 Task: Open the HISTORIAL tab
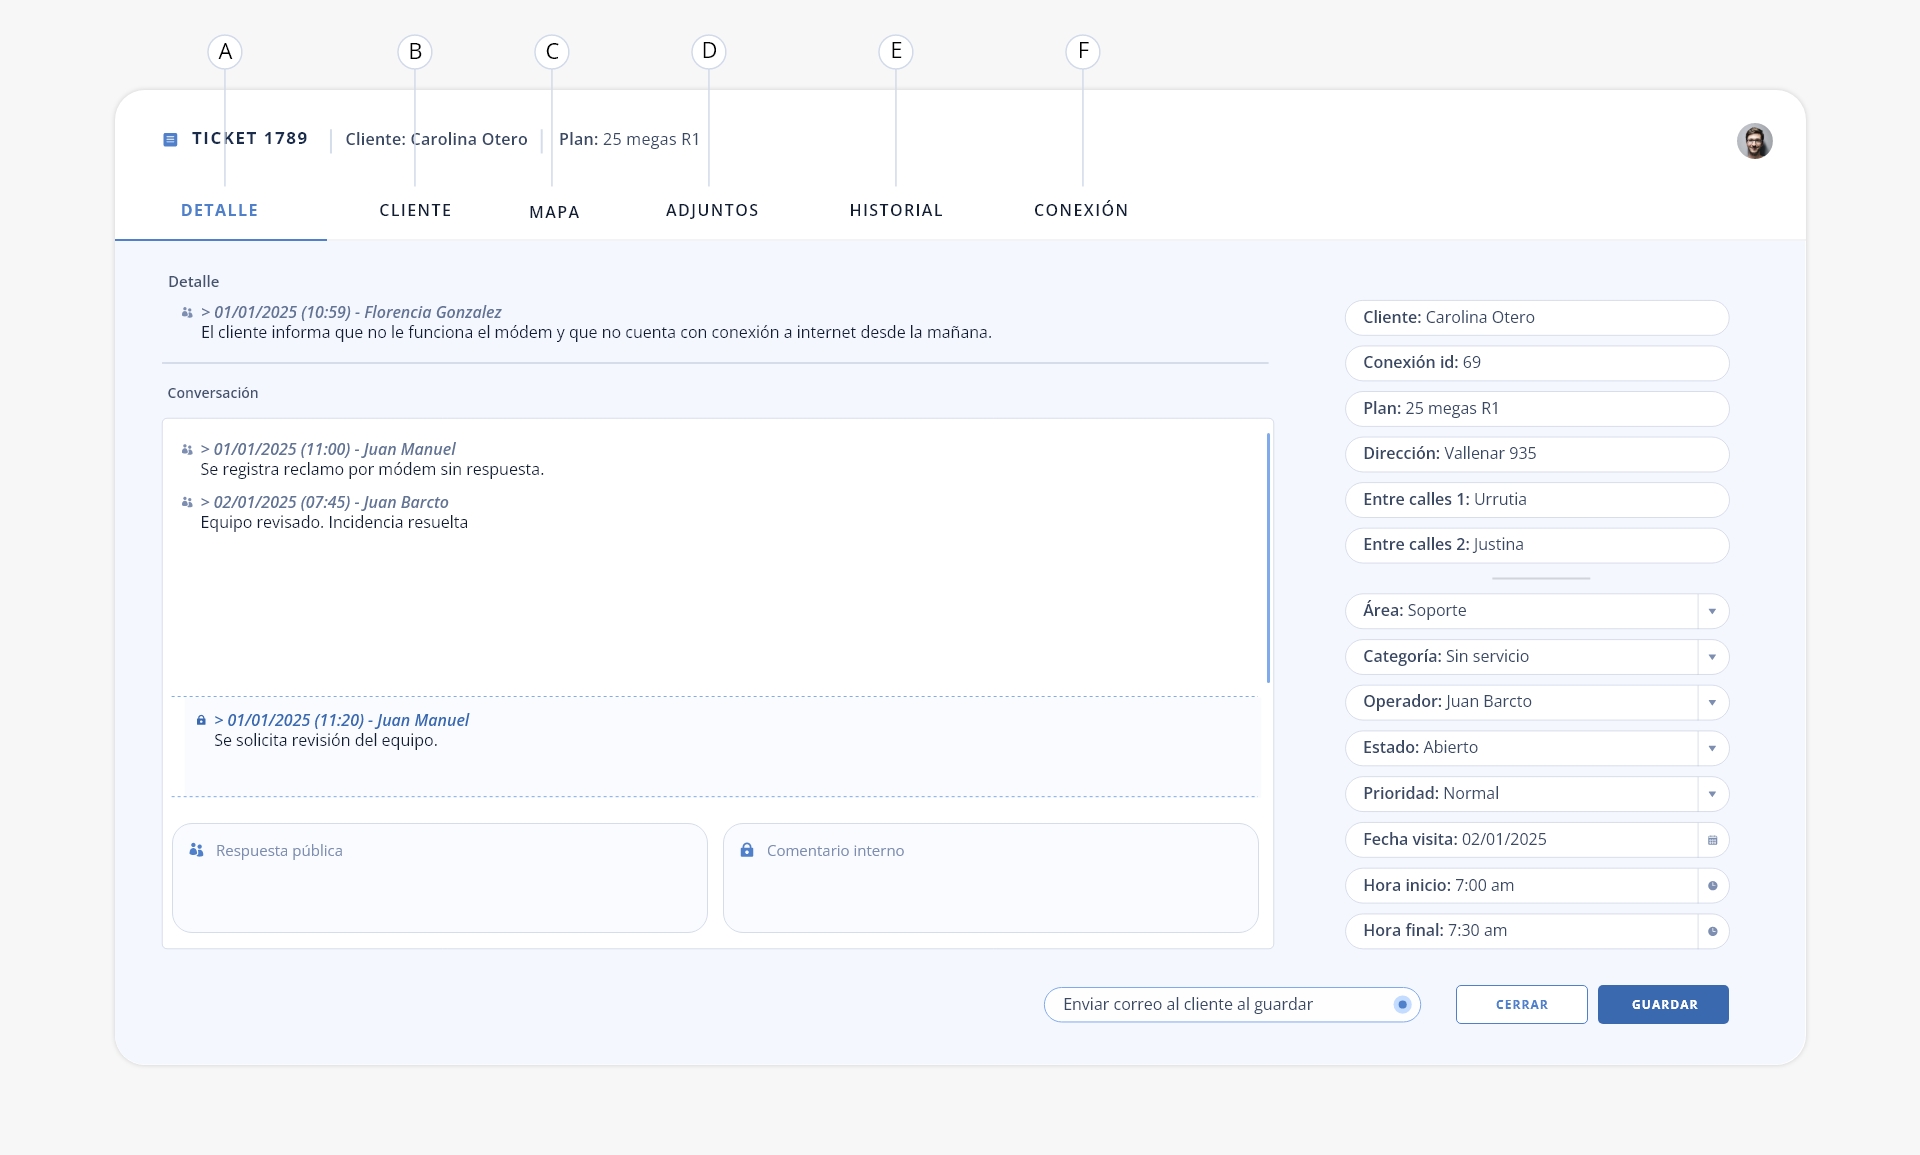(x=896, y=210)
